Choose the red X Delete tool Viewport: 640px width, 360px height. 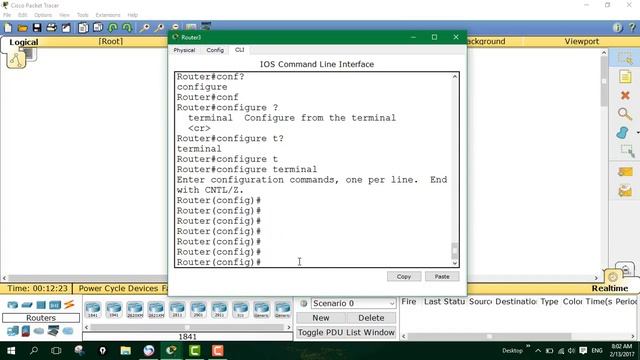[x=625, y=96]
